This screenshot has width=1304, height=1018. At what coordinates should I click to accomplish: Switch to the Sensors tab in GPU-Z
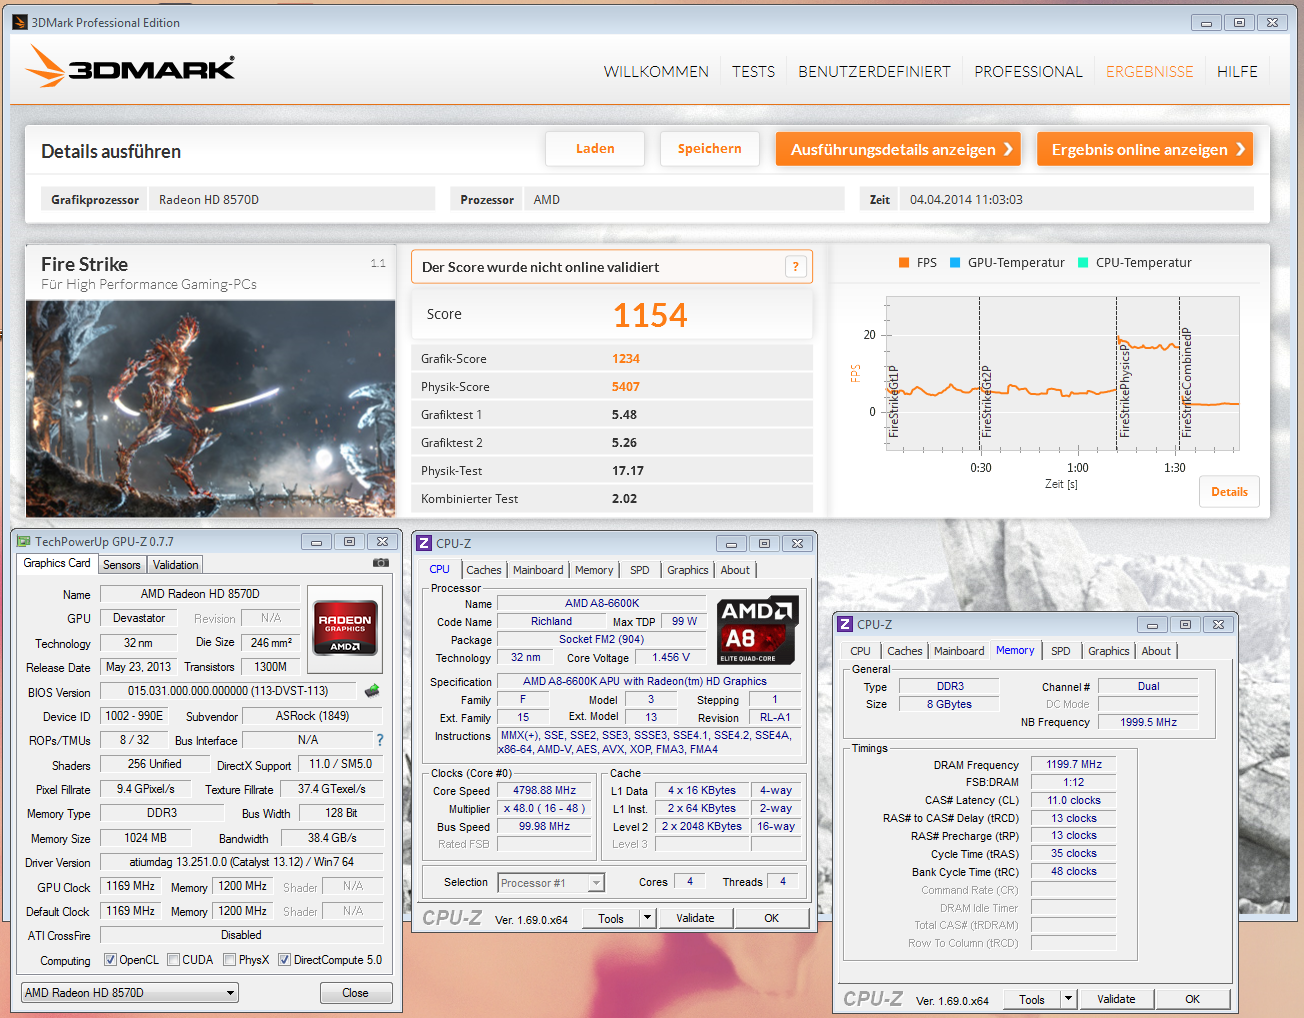(122, 565)
